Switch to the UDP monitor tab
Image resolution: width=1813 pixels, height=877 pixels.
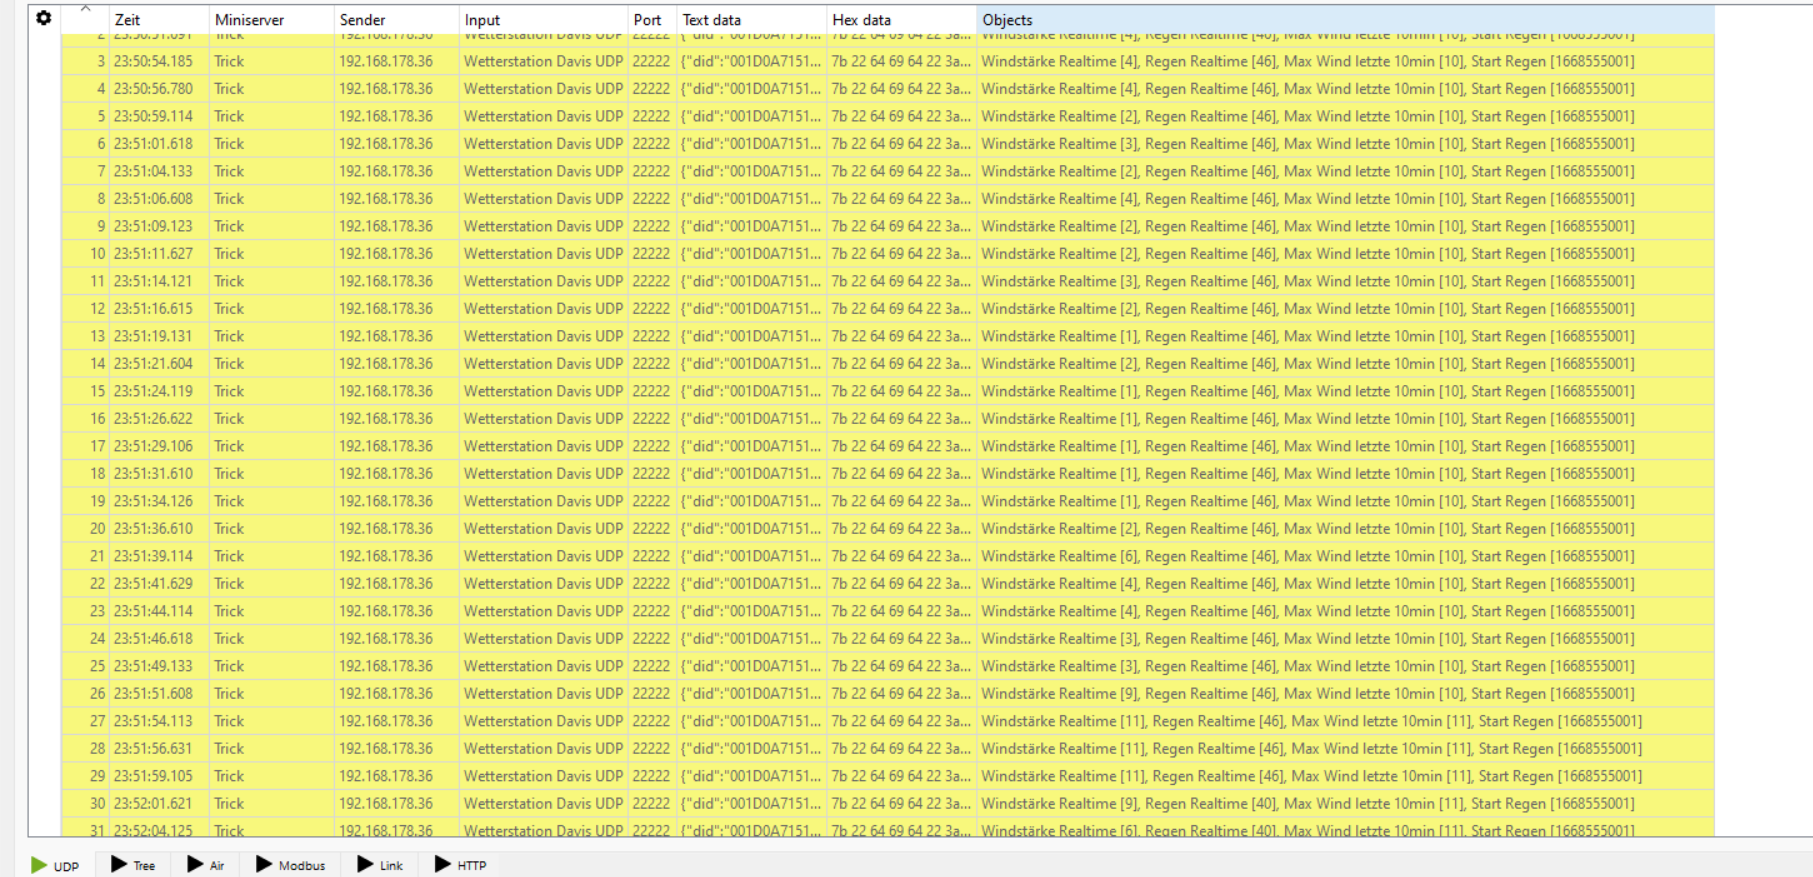coord(55,865)
